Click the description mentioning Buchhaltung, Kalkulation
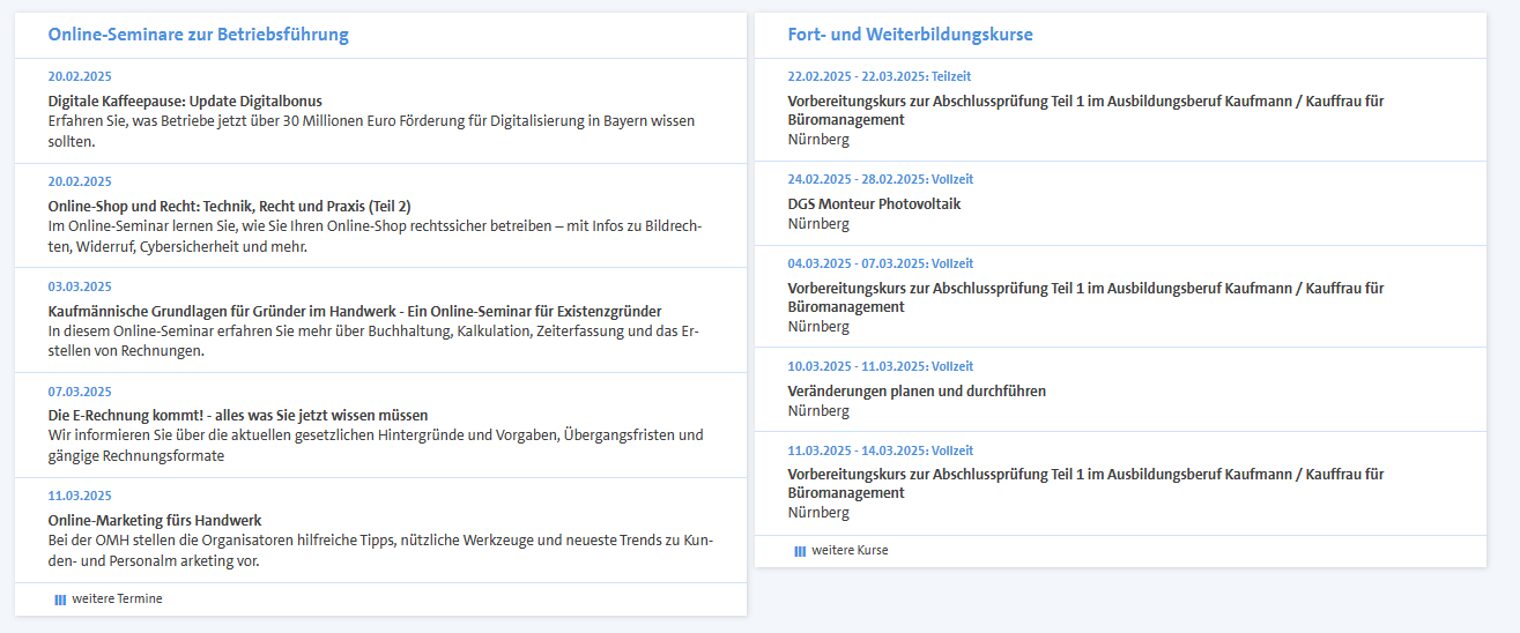 [373, 341]
